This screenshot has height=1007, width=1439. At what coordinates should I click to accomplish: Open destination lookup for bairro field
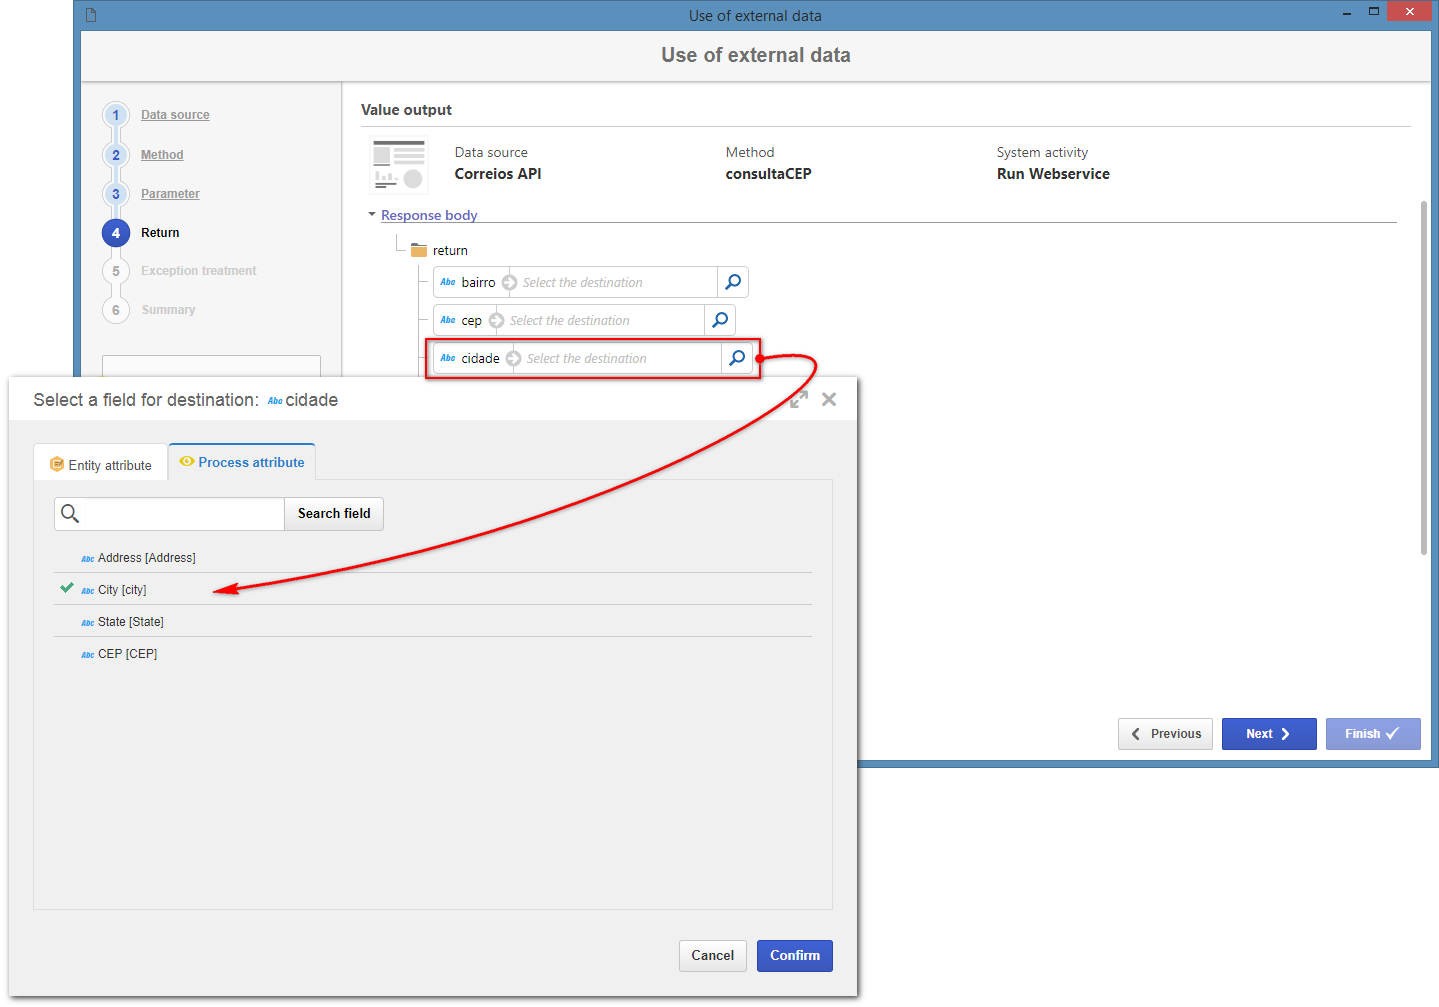tap(733, 282)
